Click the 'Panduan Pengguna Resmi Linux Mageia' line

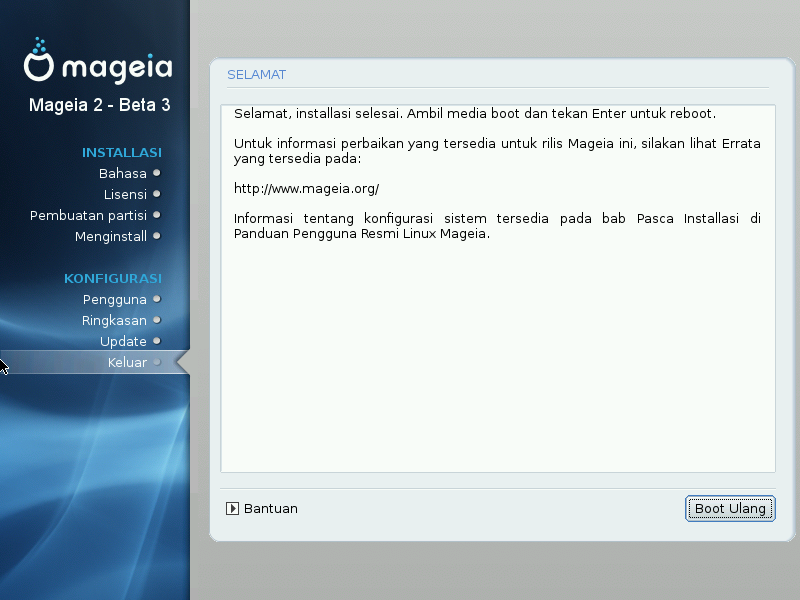click(x=362, y=234)
